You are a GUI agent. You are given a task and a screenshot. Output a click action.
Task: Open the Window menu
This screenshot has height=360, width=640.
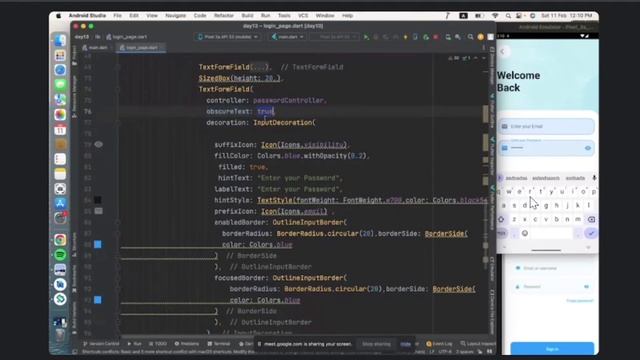click(325, 16)
